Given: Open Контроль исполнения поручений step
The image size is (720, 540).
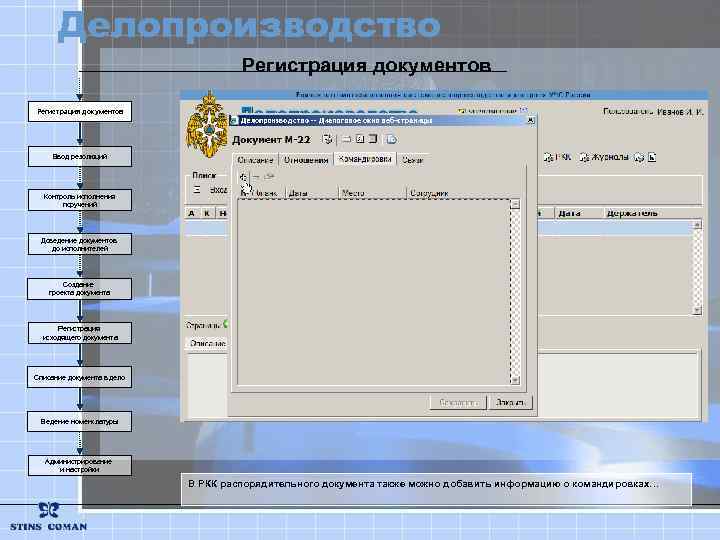Looking at the screenshot, I should click(80, 200).
